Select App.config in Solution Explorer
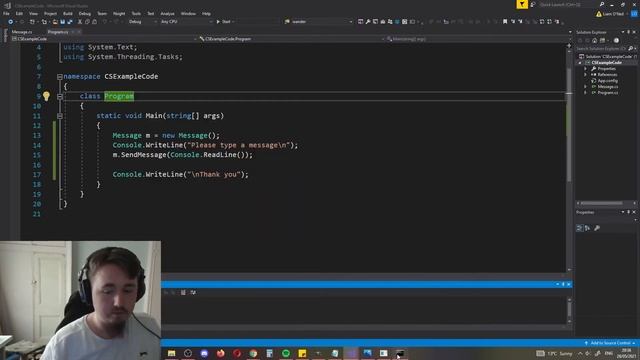 pyautogui.click(x=607, y=81)
